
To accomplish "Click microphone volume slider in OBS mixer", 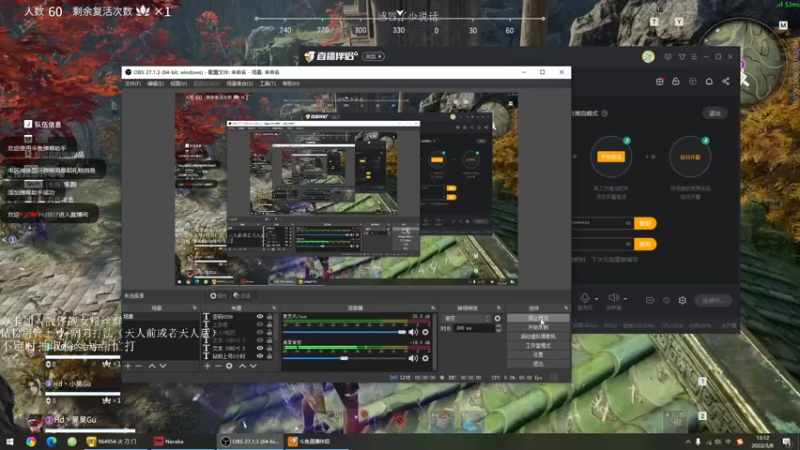I will tap(344, 332).
